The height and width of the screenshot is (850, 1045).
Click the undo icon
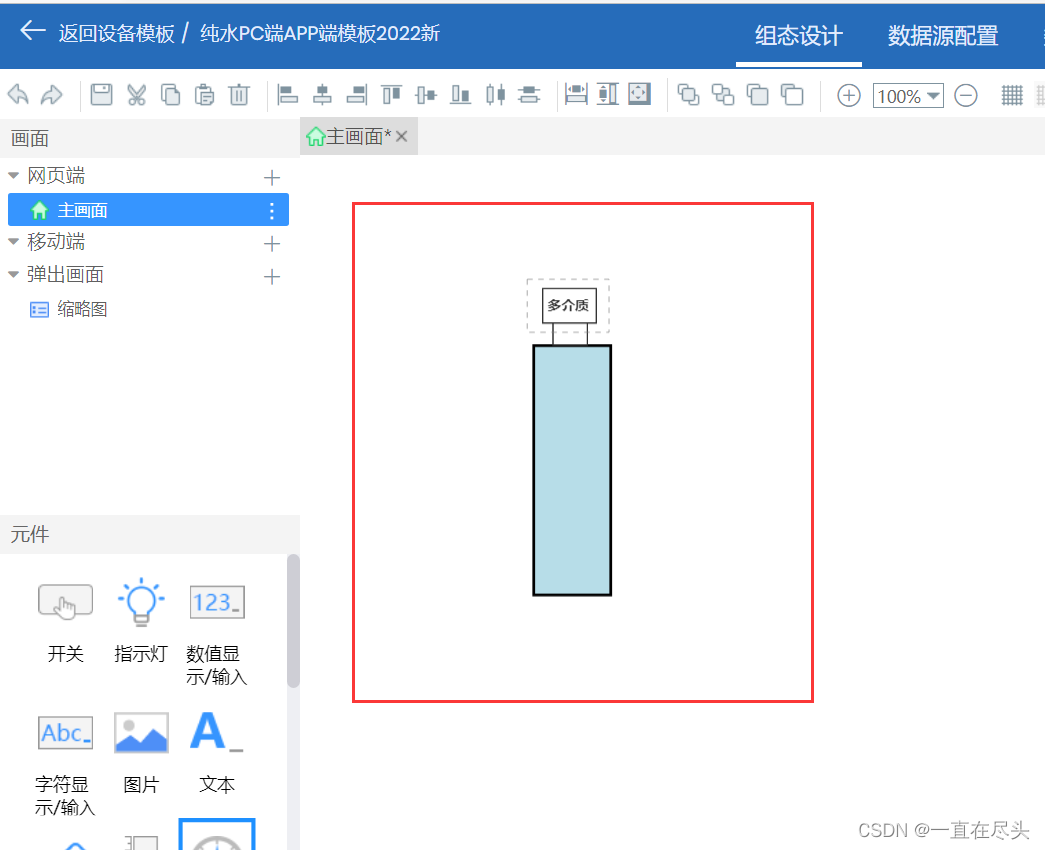point(19,95)
